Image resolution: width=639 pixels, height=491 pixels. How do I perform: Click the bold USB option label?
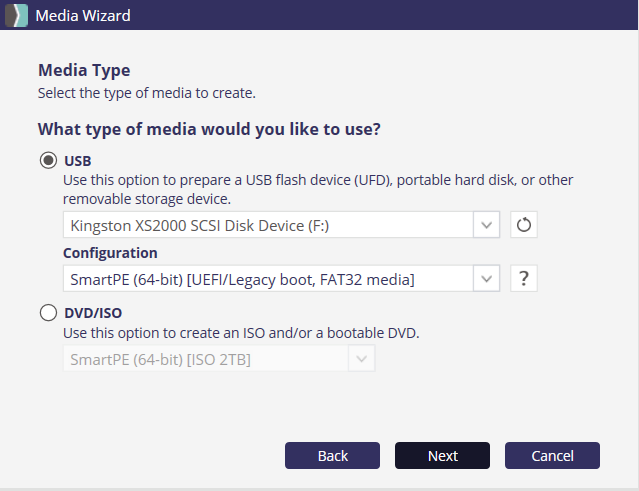(78, 160)
